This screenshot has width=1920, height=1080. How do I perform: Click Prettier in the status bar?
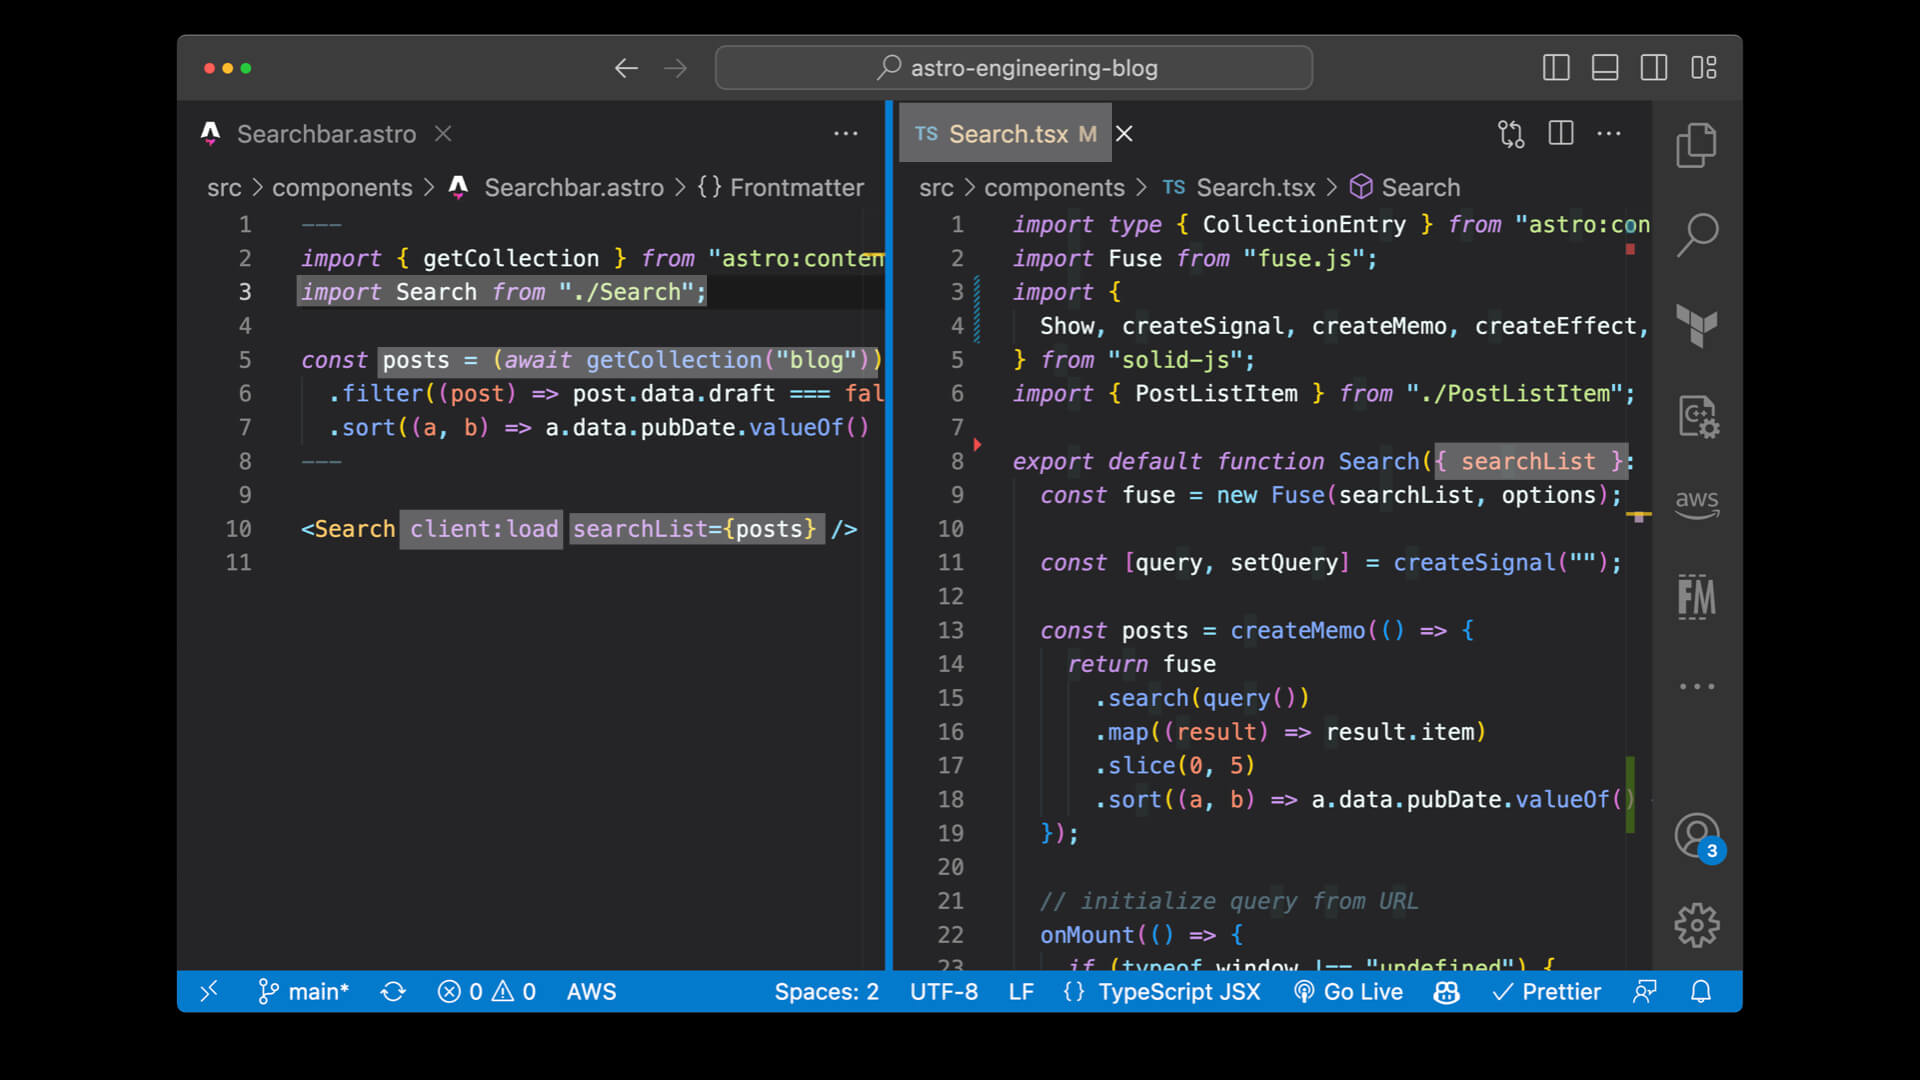(1548, 991)
